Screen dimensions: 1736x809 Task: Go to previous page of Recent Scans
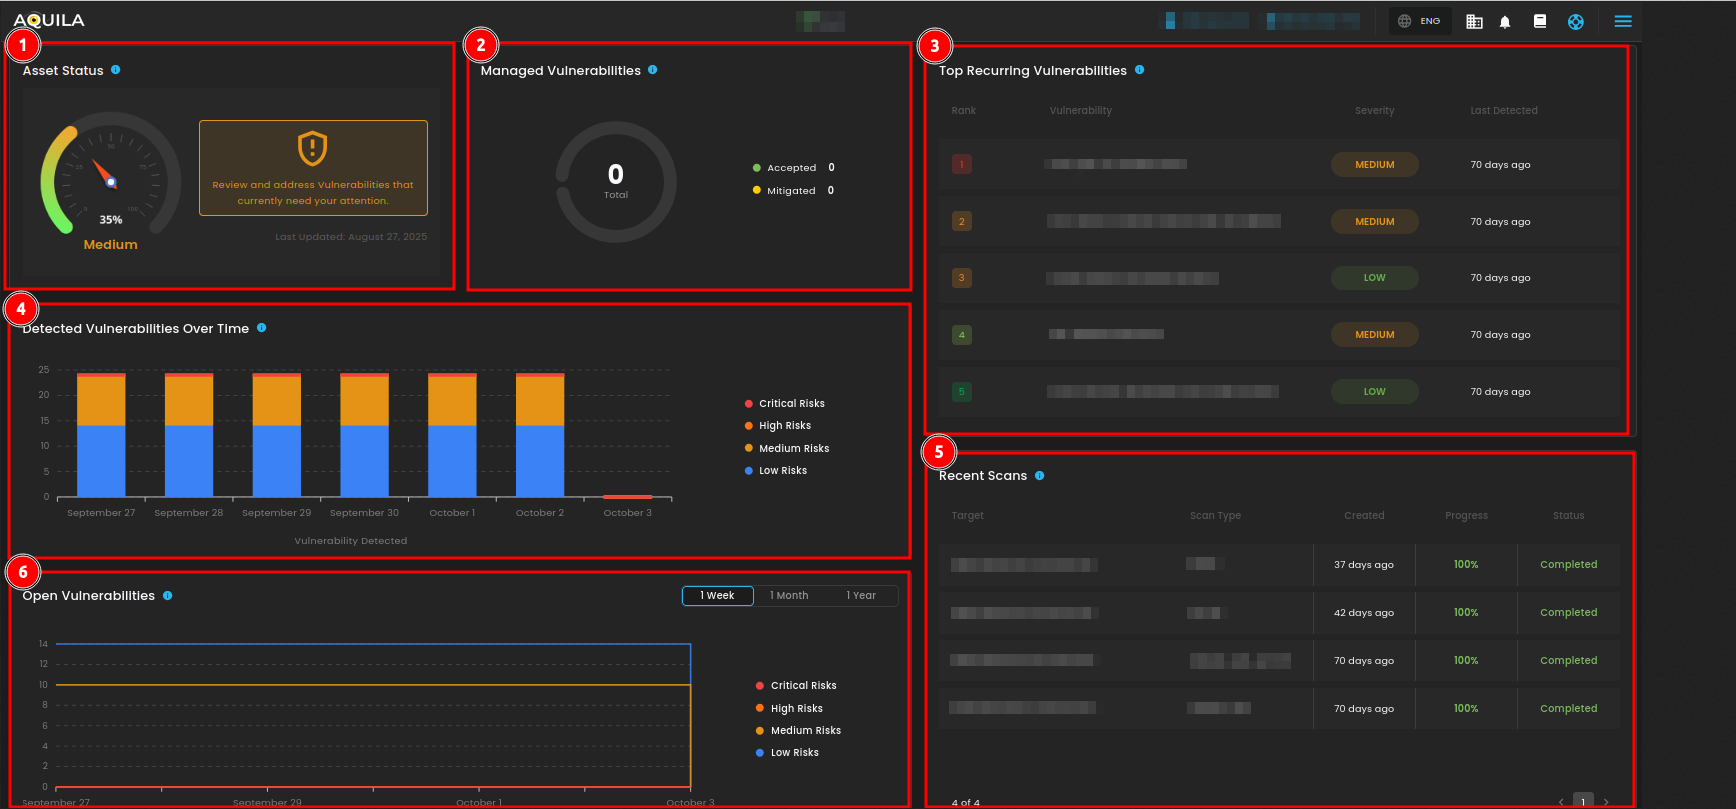click(x=1561, y=801)
